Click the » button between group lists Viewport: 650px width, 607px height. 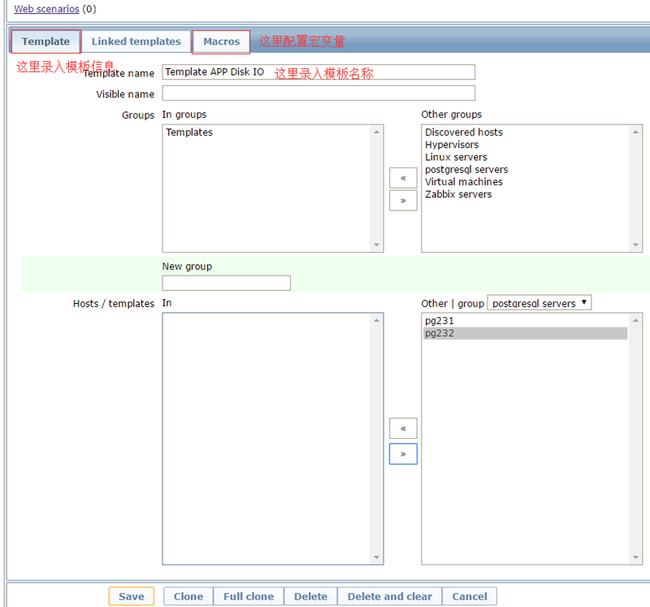403,200
